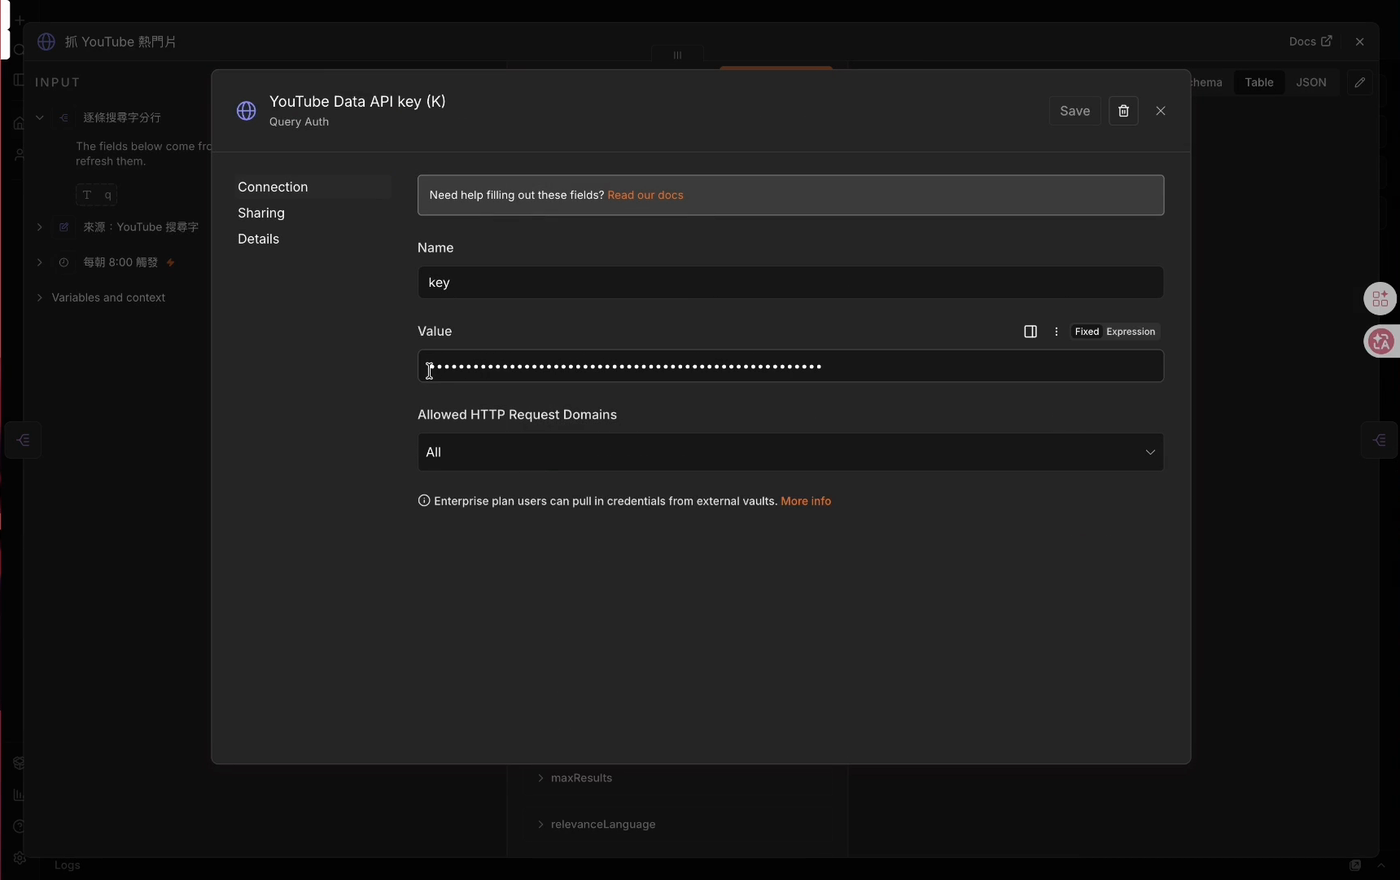1400x880 pixels.
Task: Close the 抓 YouTube 熱門片 node panel
Action: [1359, 41]
